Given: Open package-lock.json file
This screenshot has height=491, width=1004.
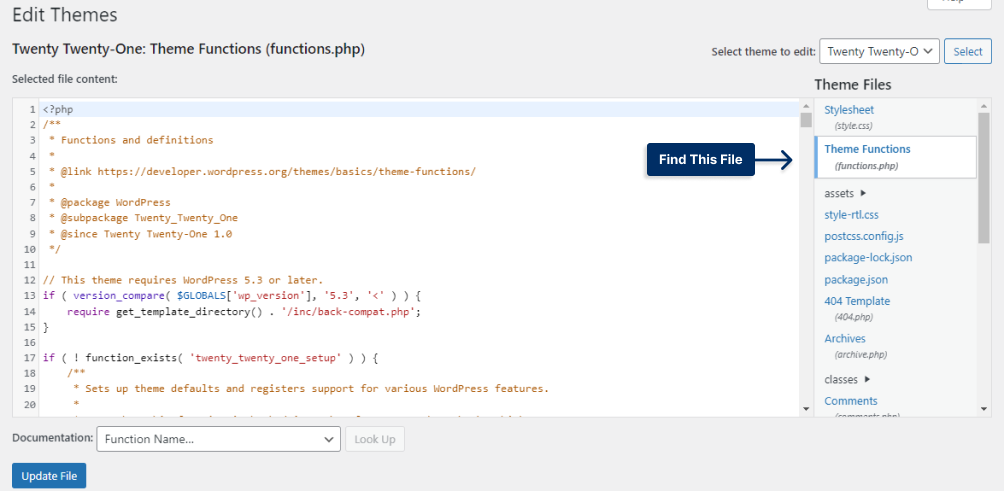Looking at the screenshot, I should tap(868, 257).
